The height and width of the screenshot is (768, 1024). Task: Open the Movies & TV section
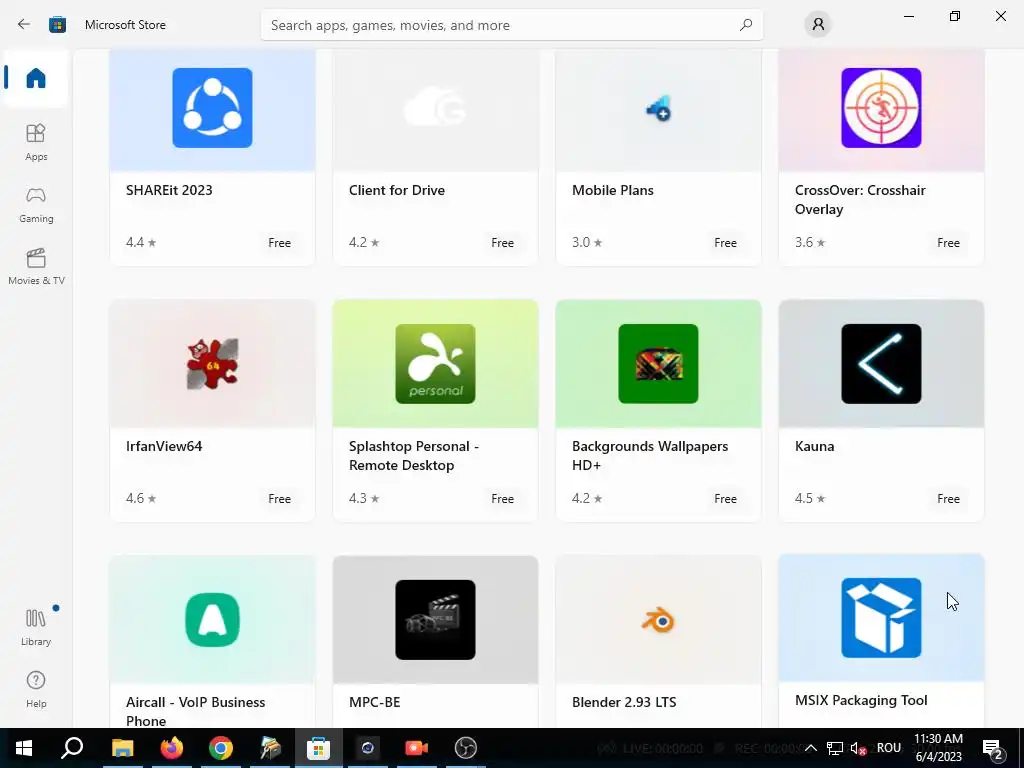(36, 267)
